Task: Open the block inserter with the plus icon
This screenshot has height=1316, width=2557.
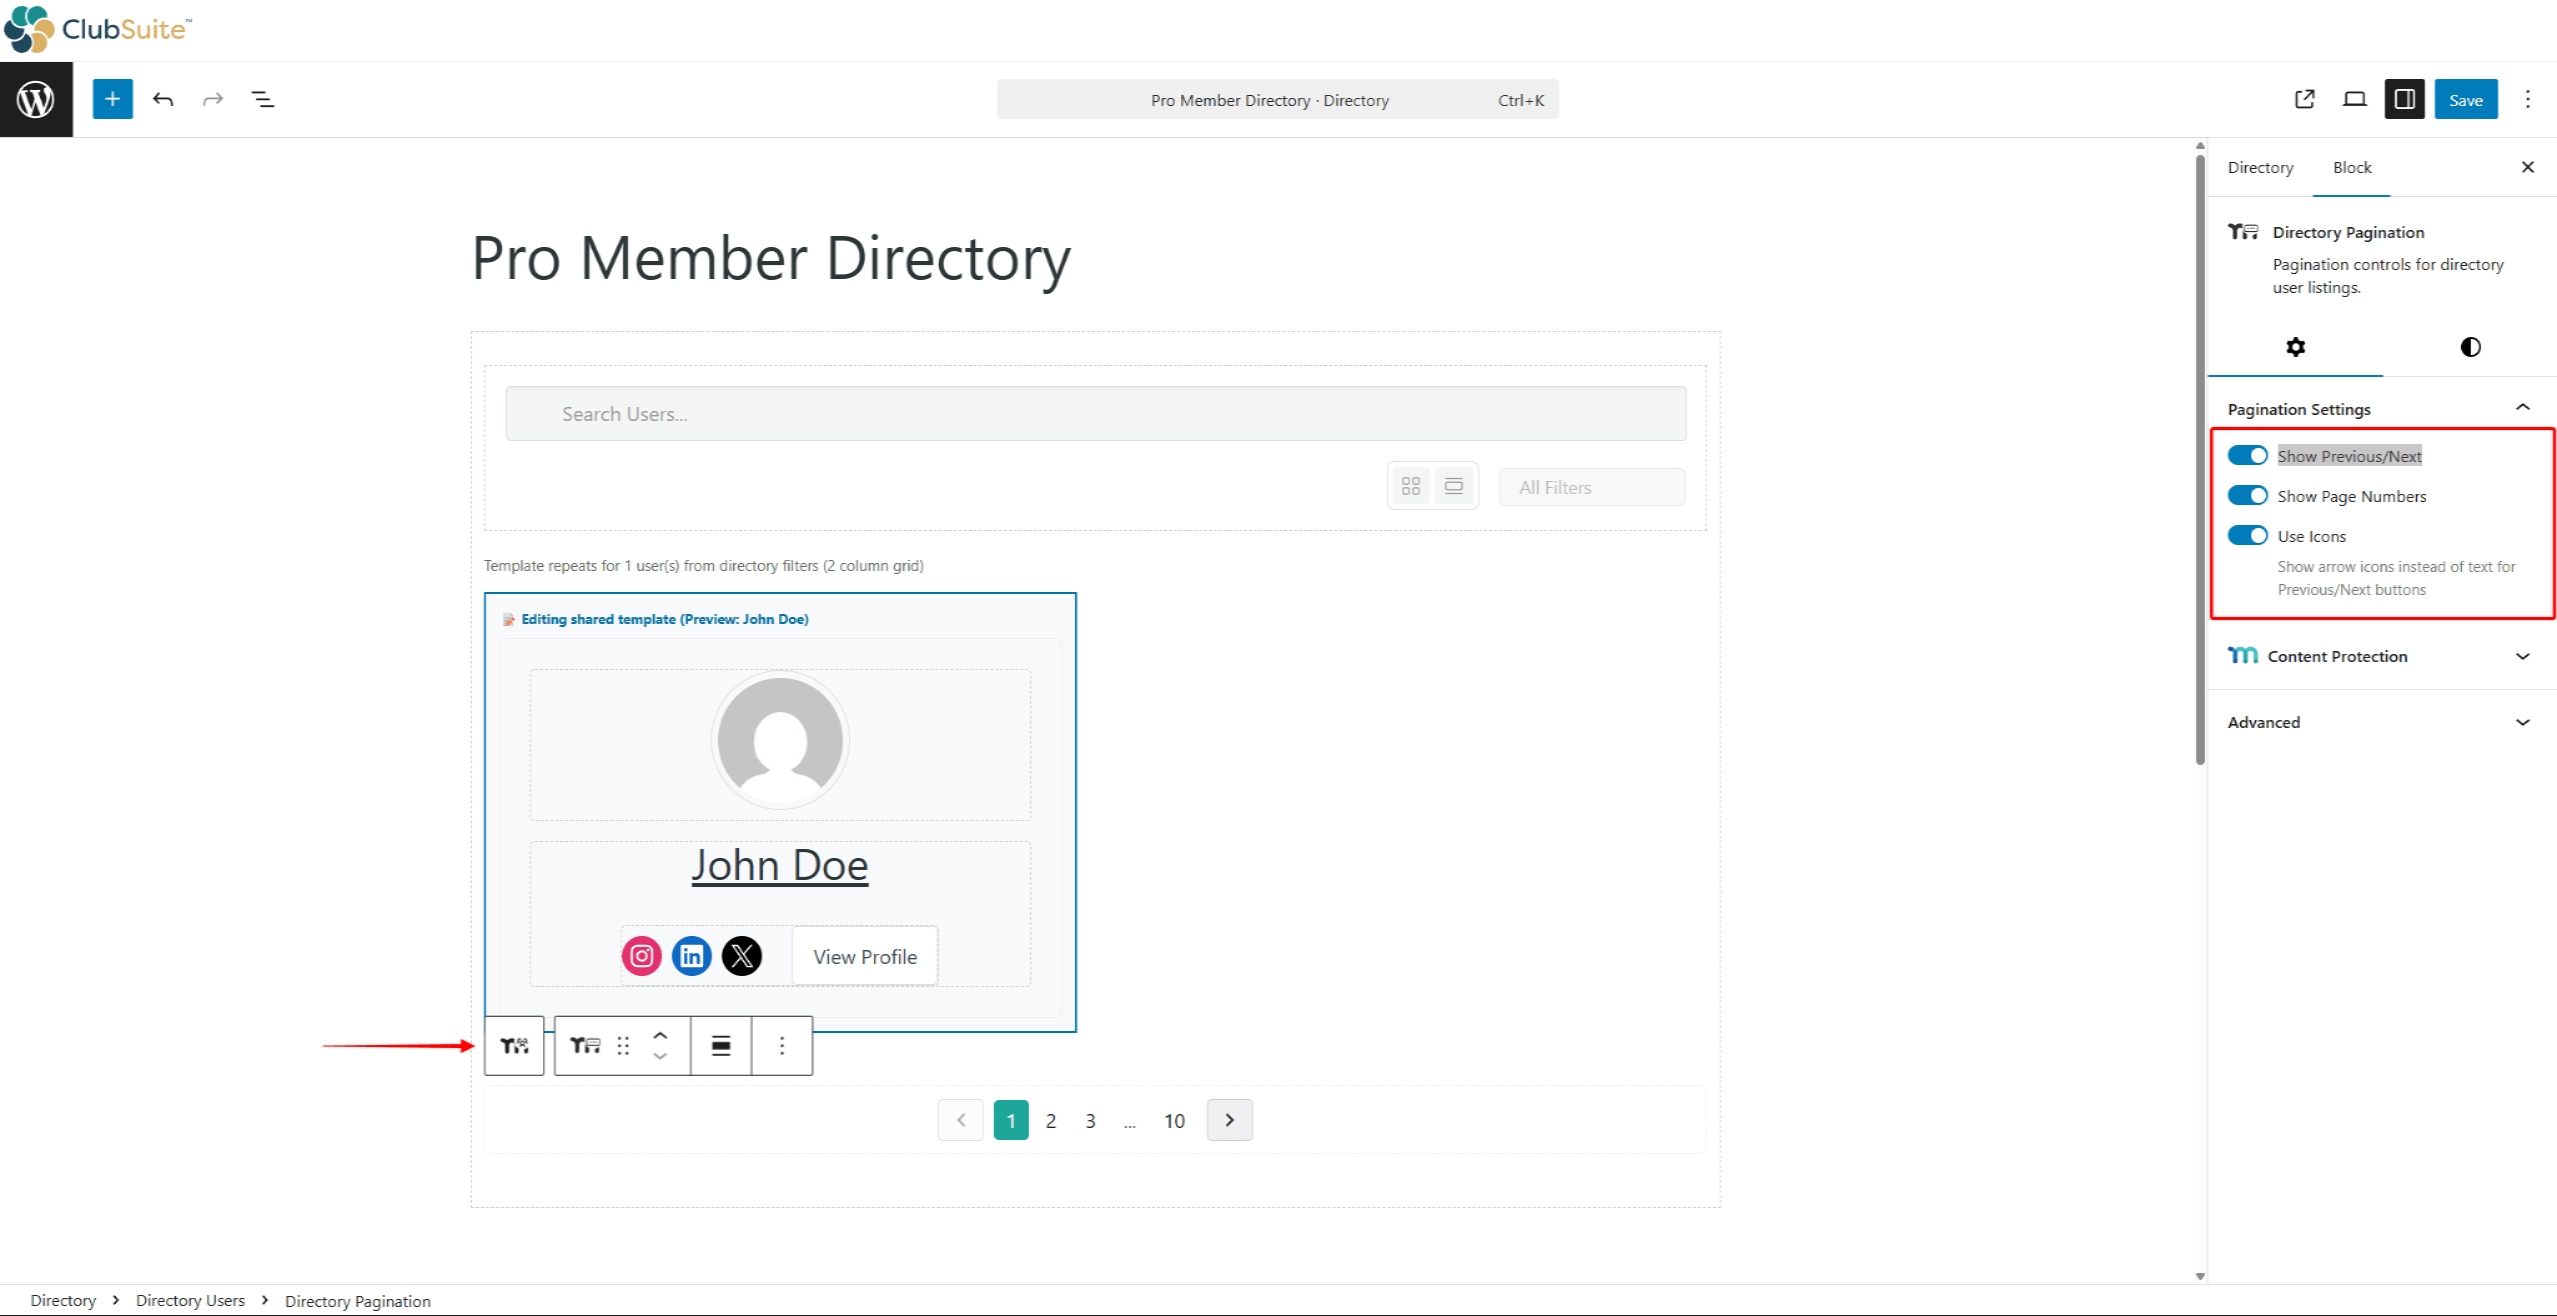Action: click(x=112, y=99)
